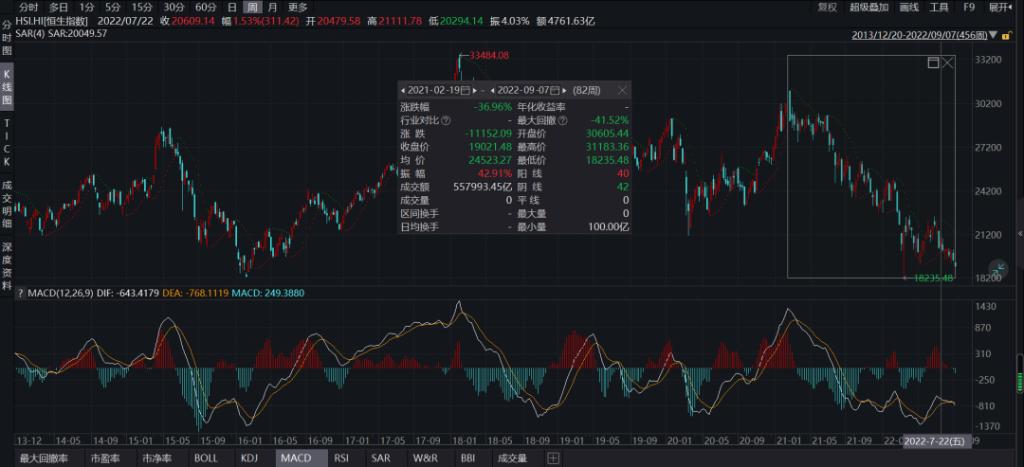Image resolution: width=1024 pixels, height=467 pixels.
Task: Click the add indicator plus icon
Action: pyautogui.click(x=552, y=458)
